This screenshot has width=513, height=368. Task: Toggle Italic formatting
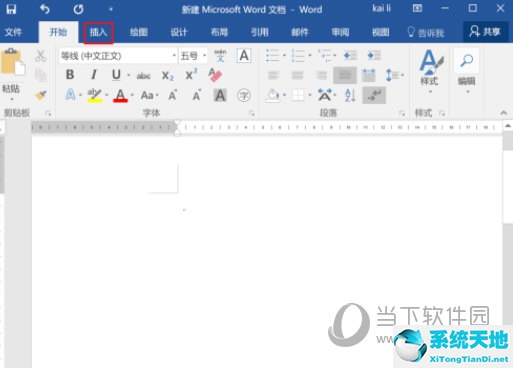pyautogui.click(x=94, y=75)
